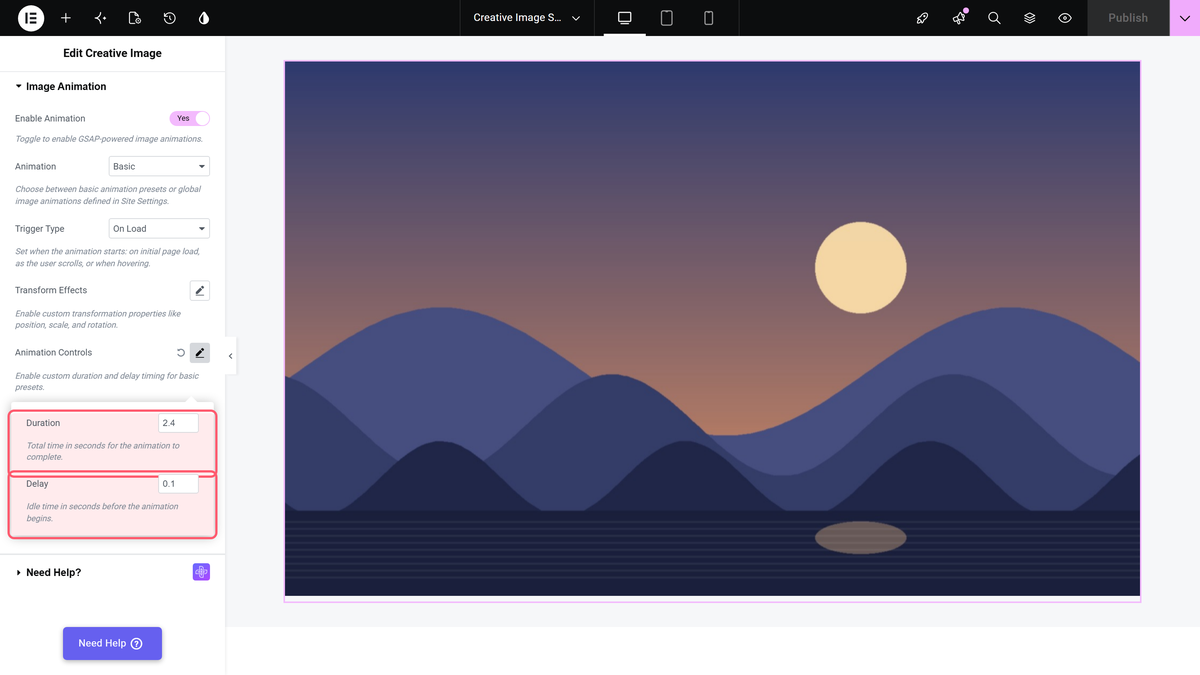This screenshot has width=1200, height=675.
Task: Click the Transform Effects label
Action: point(51,290)
